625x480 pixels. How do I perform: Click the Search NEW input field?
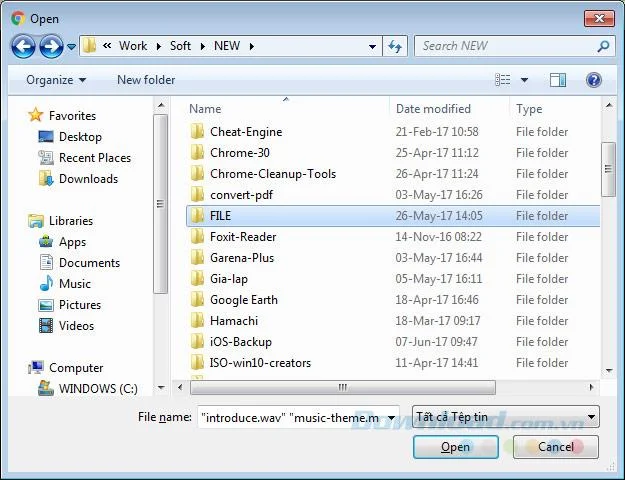[505, 46]
